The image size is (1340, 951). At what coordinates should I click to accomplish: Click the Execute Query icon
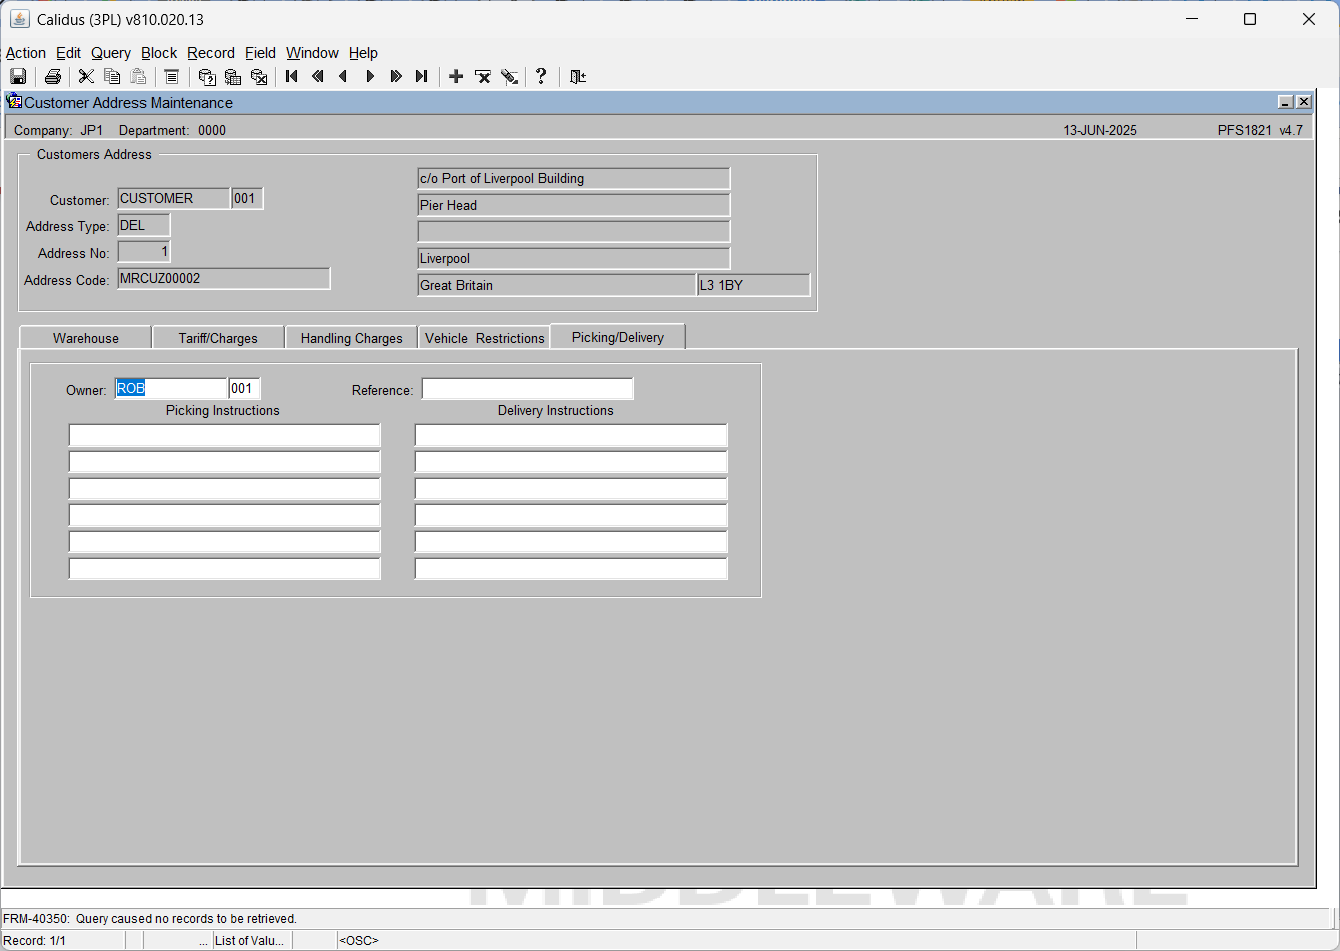[233, 77]
